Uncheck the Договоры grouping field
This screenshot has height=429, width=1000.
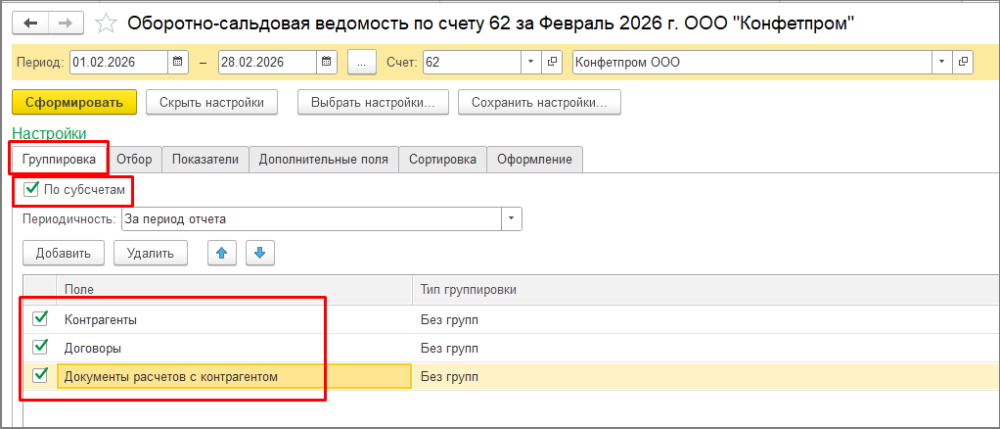[40, 347]
